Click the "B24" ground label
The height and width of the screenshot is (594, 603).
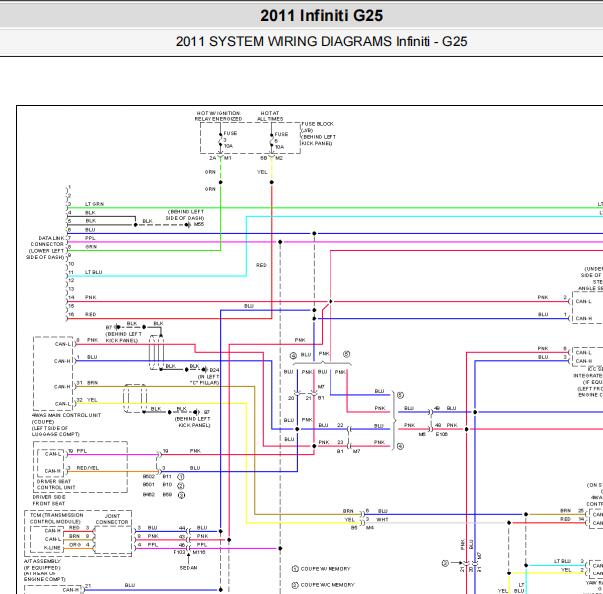pyautogui.click(x=214, y=370)
